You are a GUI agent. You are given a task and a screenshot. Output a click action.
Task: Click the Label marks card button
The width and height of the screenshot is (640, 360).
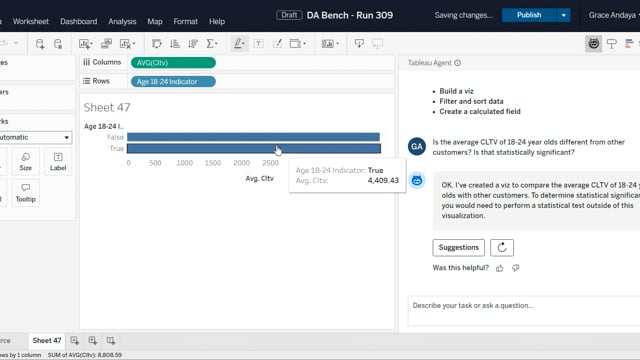[x=58, y=162]
